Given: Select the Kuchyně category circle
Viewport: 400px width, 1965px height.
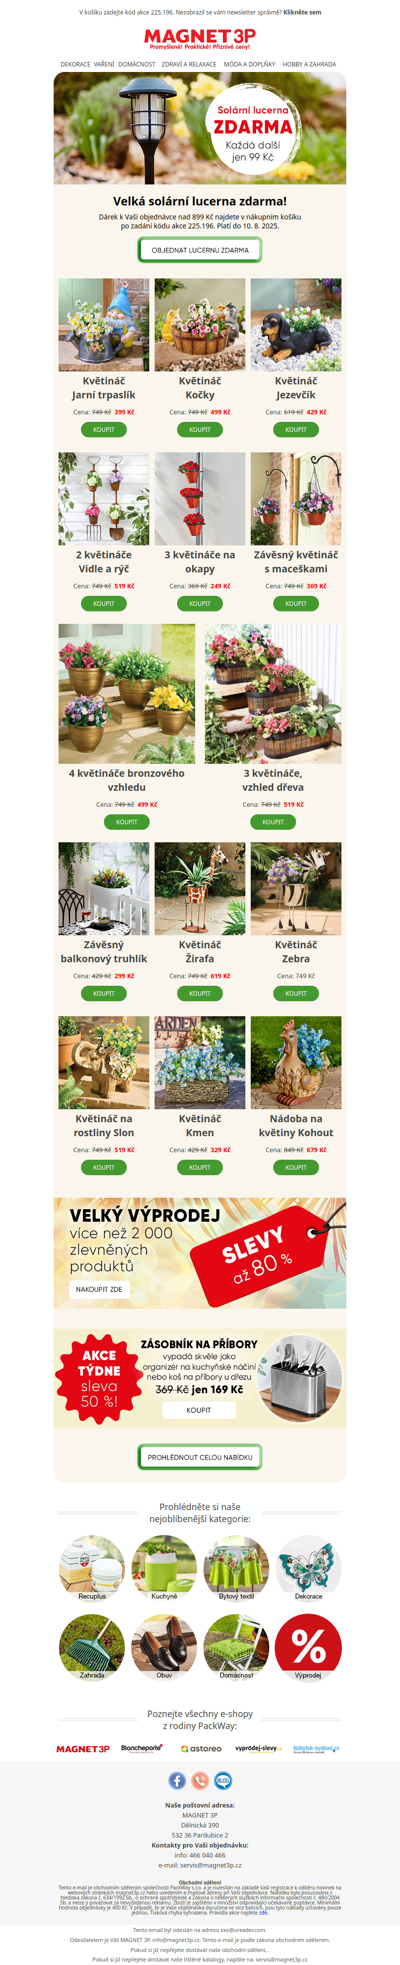Looking at the screenshot, I should pos(164,1568).
